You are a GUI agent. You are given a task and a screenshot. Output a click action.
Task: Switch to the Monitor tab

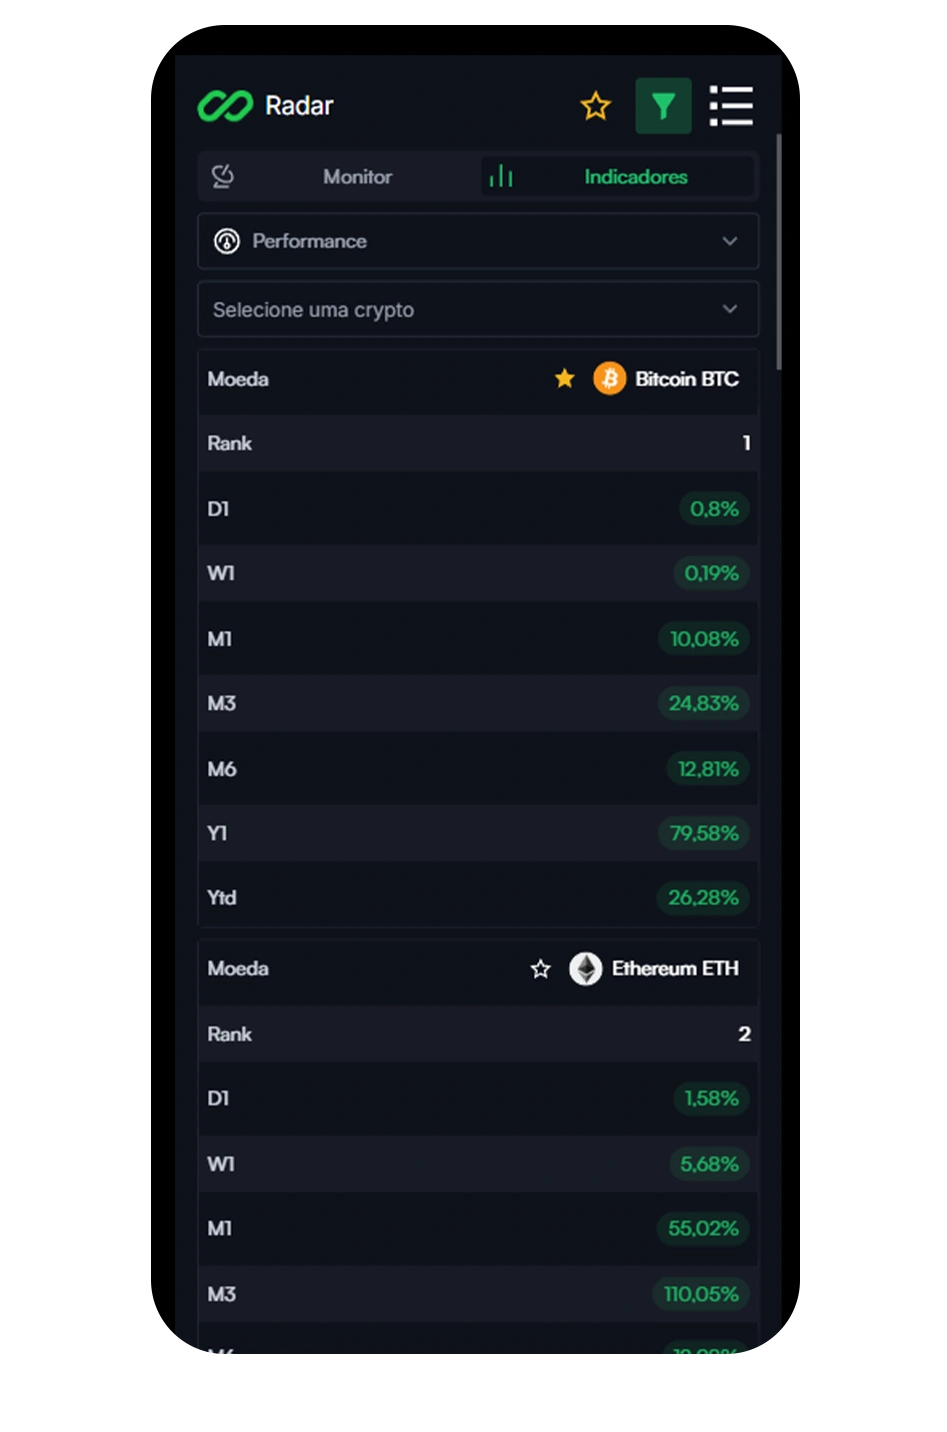point(357,177)
